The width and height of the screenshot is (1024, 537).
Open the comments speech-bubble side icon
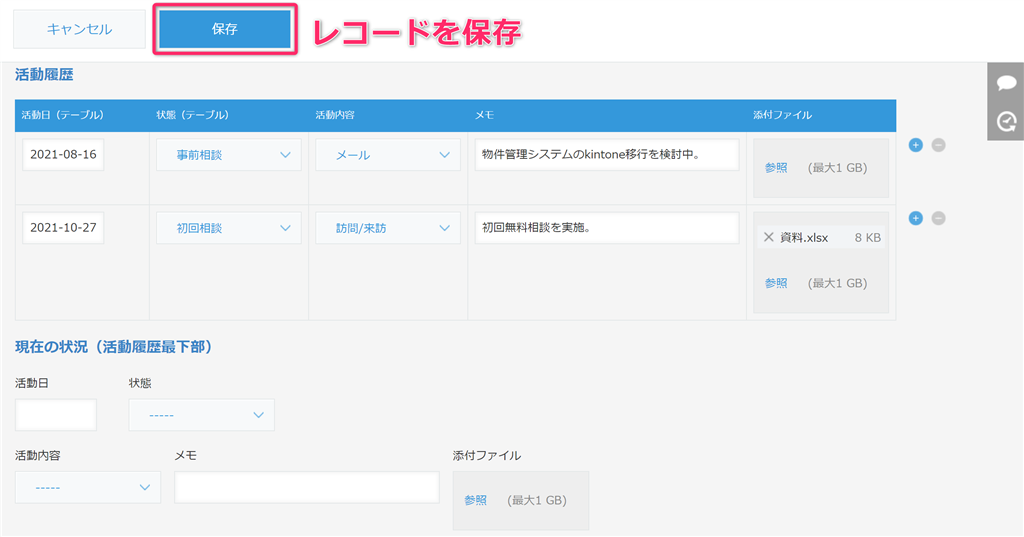(1006, 83)
